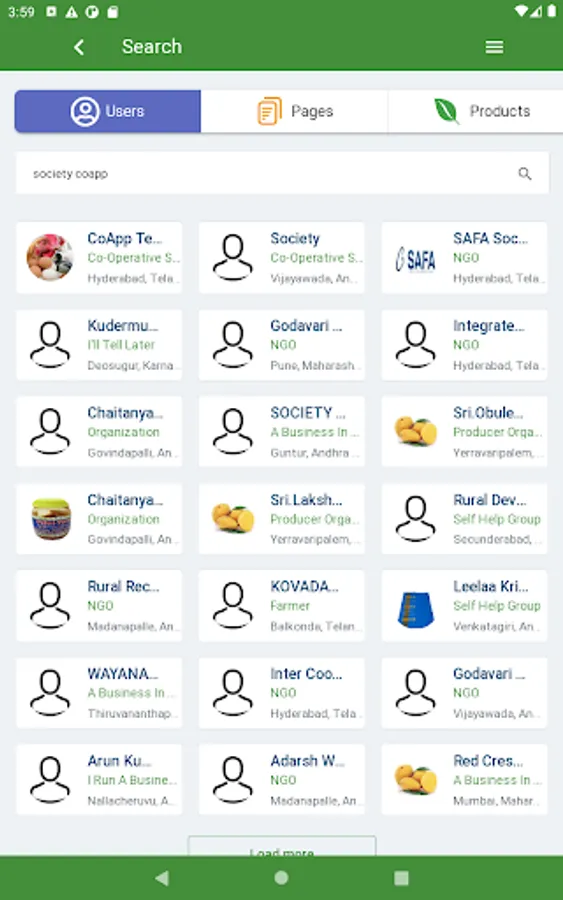This screenshot has height=900, width=563.
Task: Click the Load more button
Action: (282, 847)
